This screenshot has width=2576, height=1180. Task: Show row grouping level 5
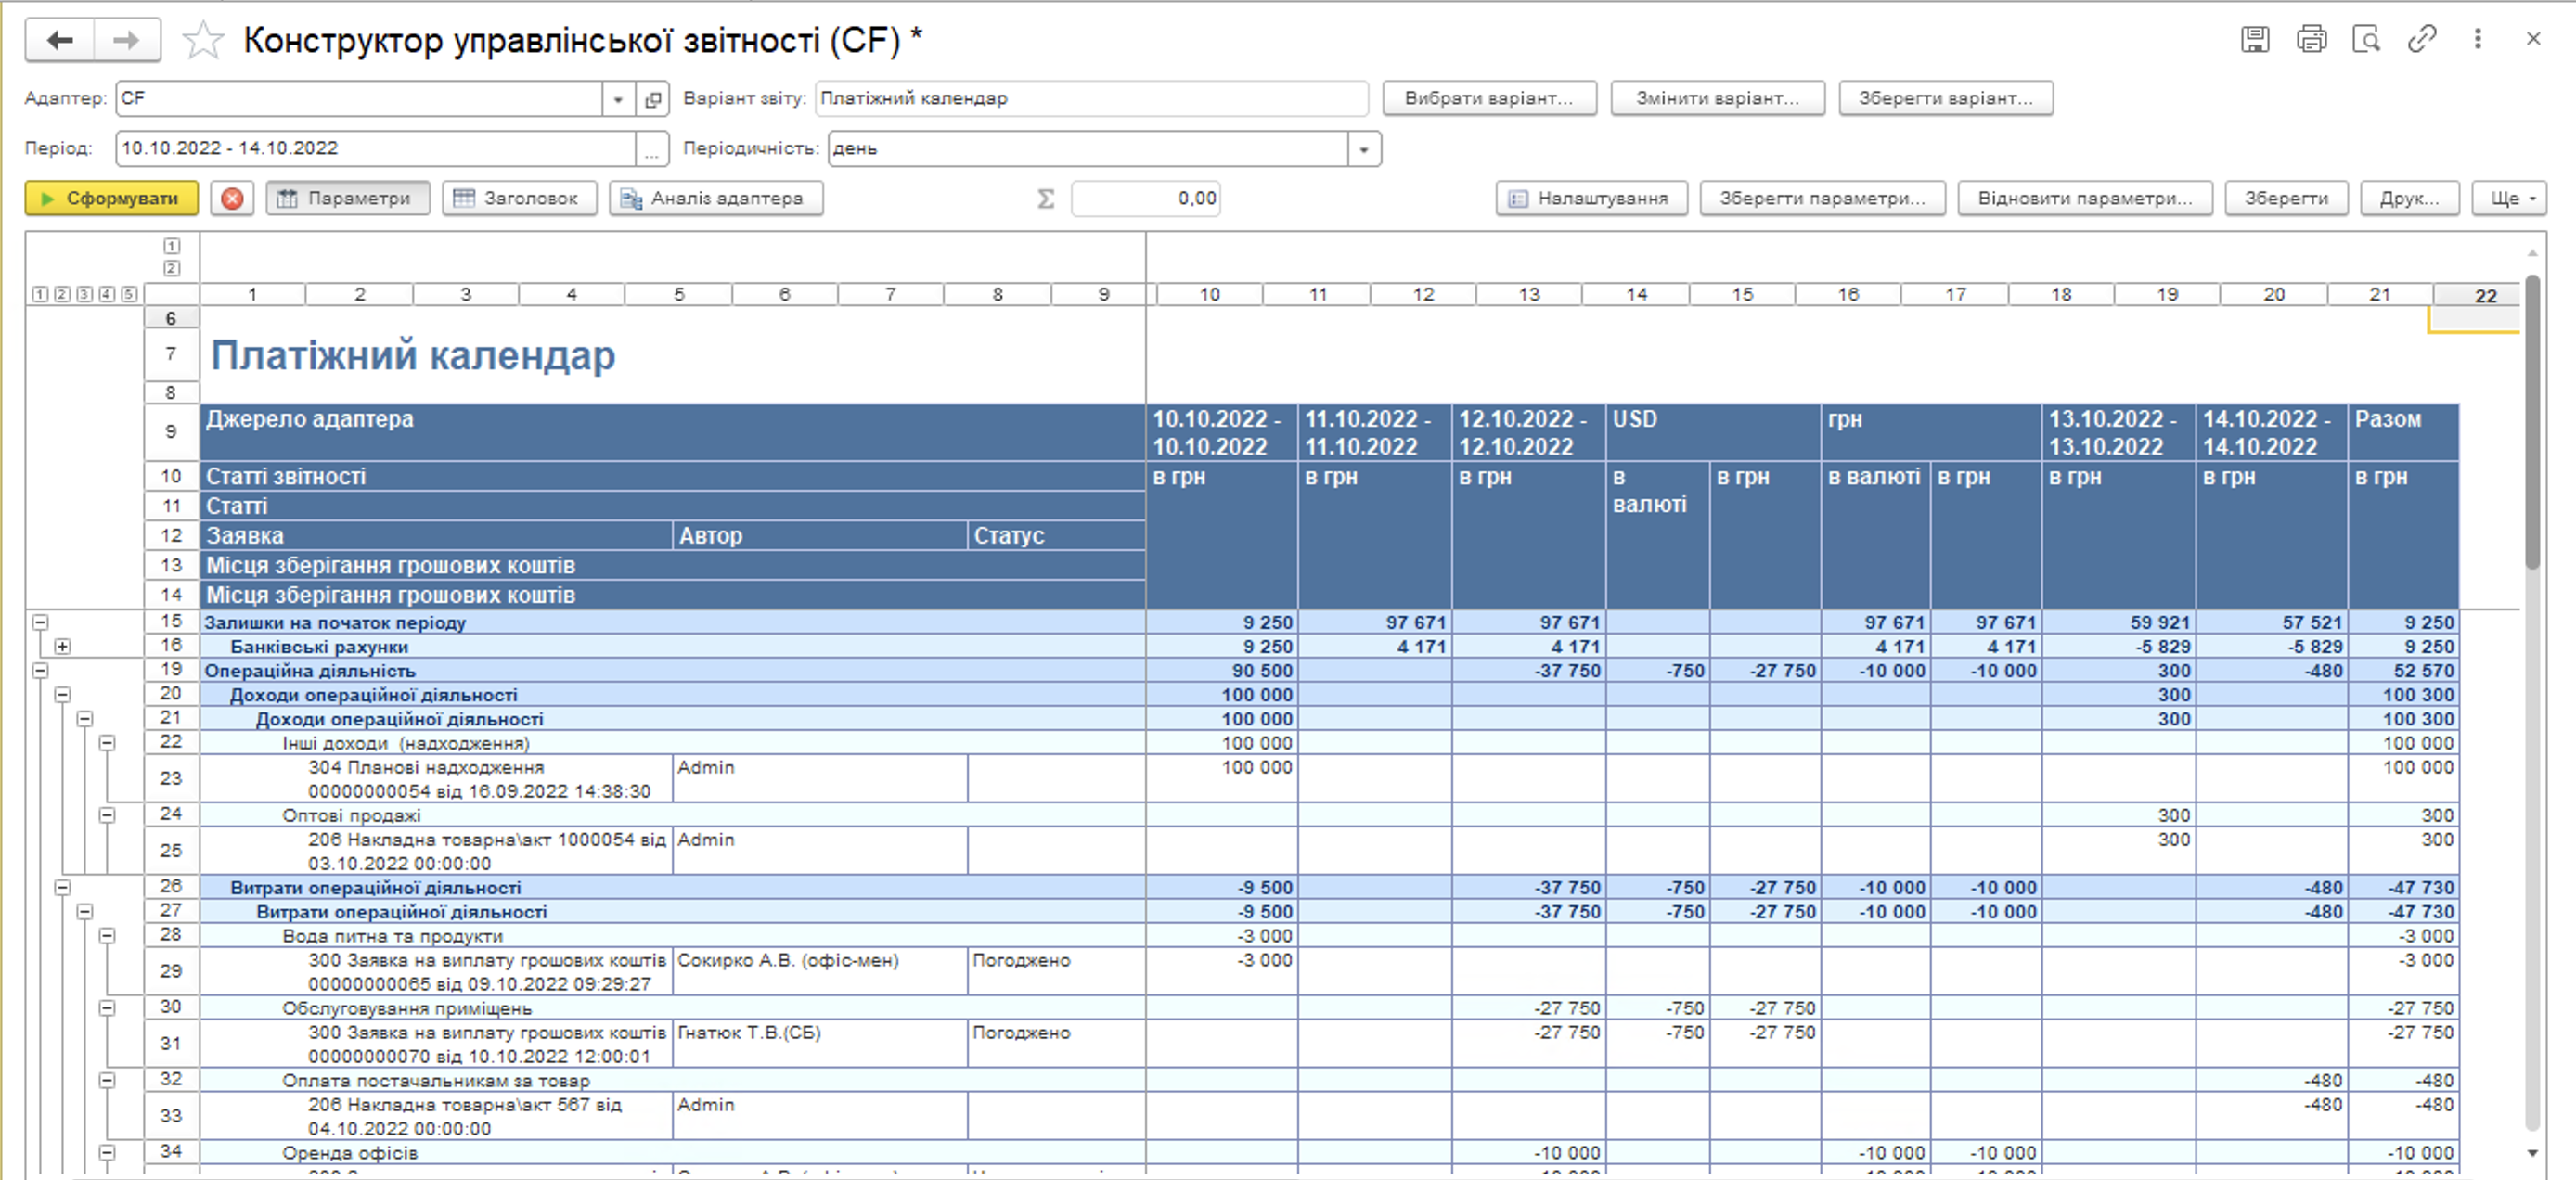[x=129, y=294]
